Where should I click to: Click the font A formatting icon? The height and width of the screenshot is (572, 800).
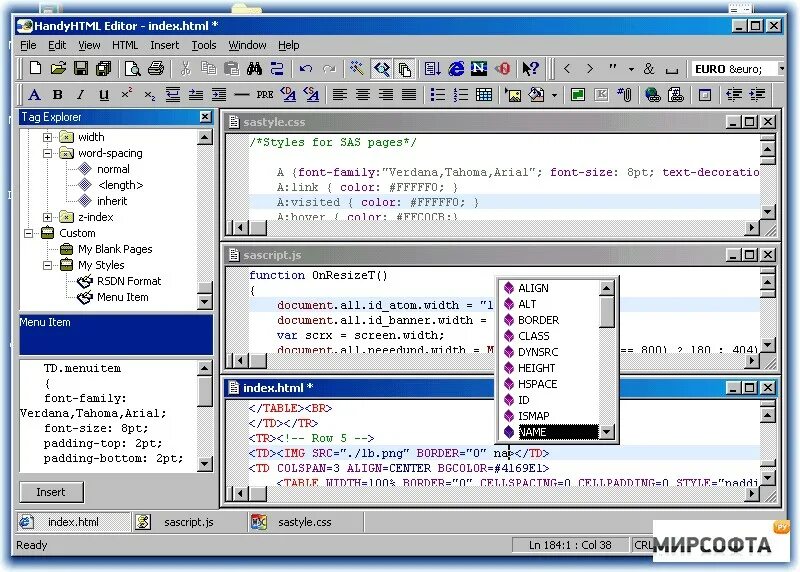[34, 94]
